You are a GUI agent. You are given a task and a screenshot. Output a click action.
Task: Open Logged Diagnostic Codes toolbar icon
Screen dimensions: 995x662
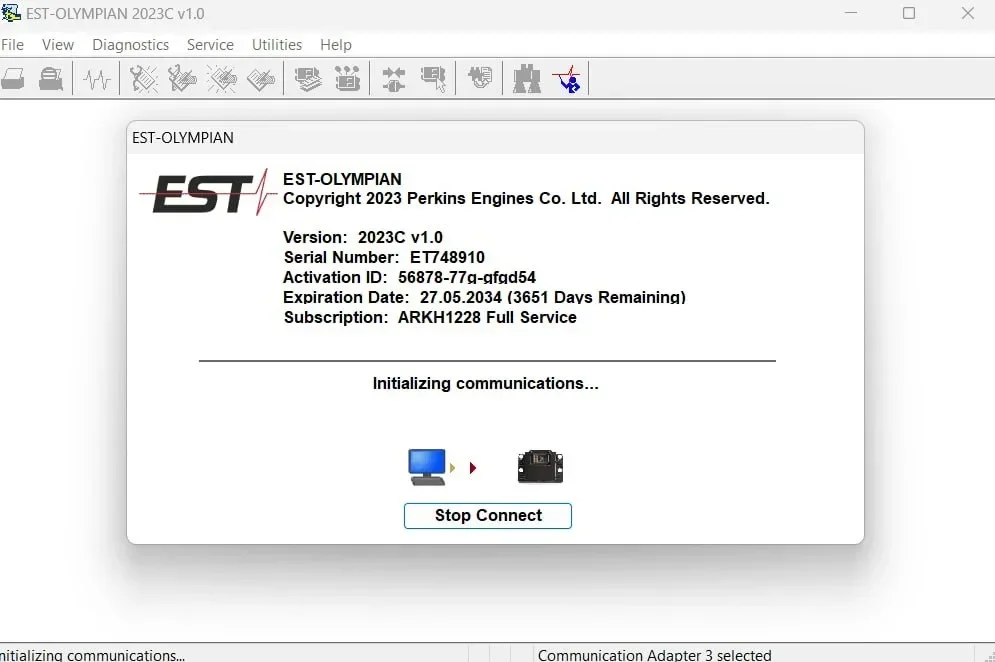click(x=182, y=79)
